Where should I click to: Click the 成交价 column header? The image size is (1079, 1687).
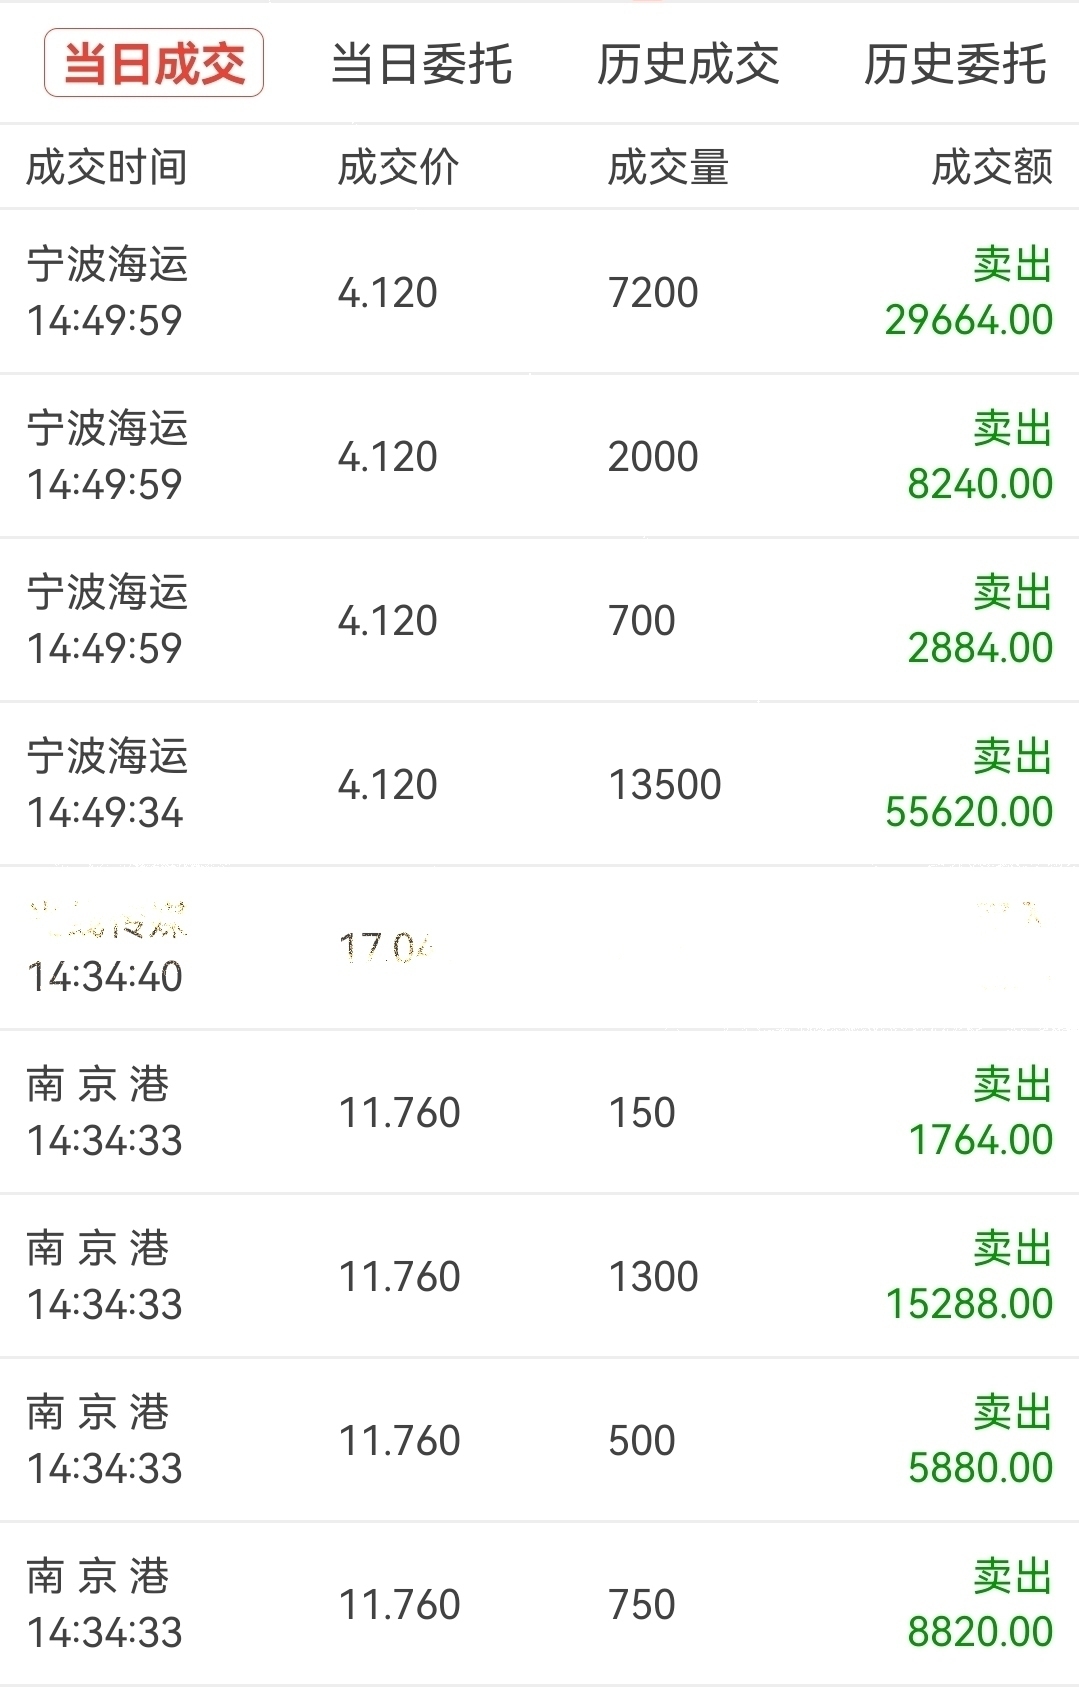(398, 167)
